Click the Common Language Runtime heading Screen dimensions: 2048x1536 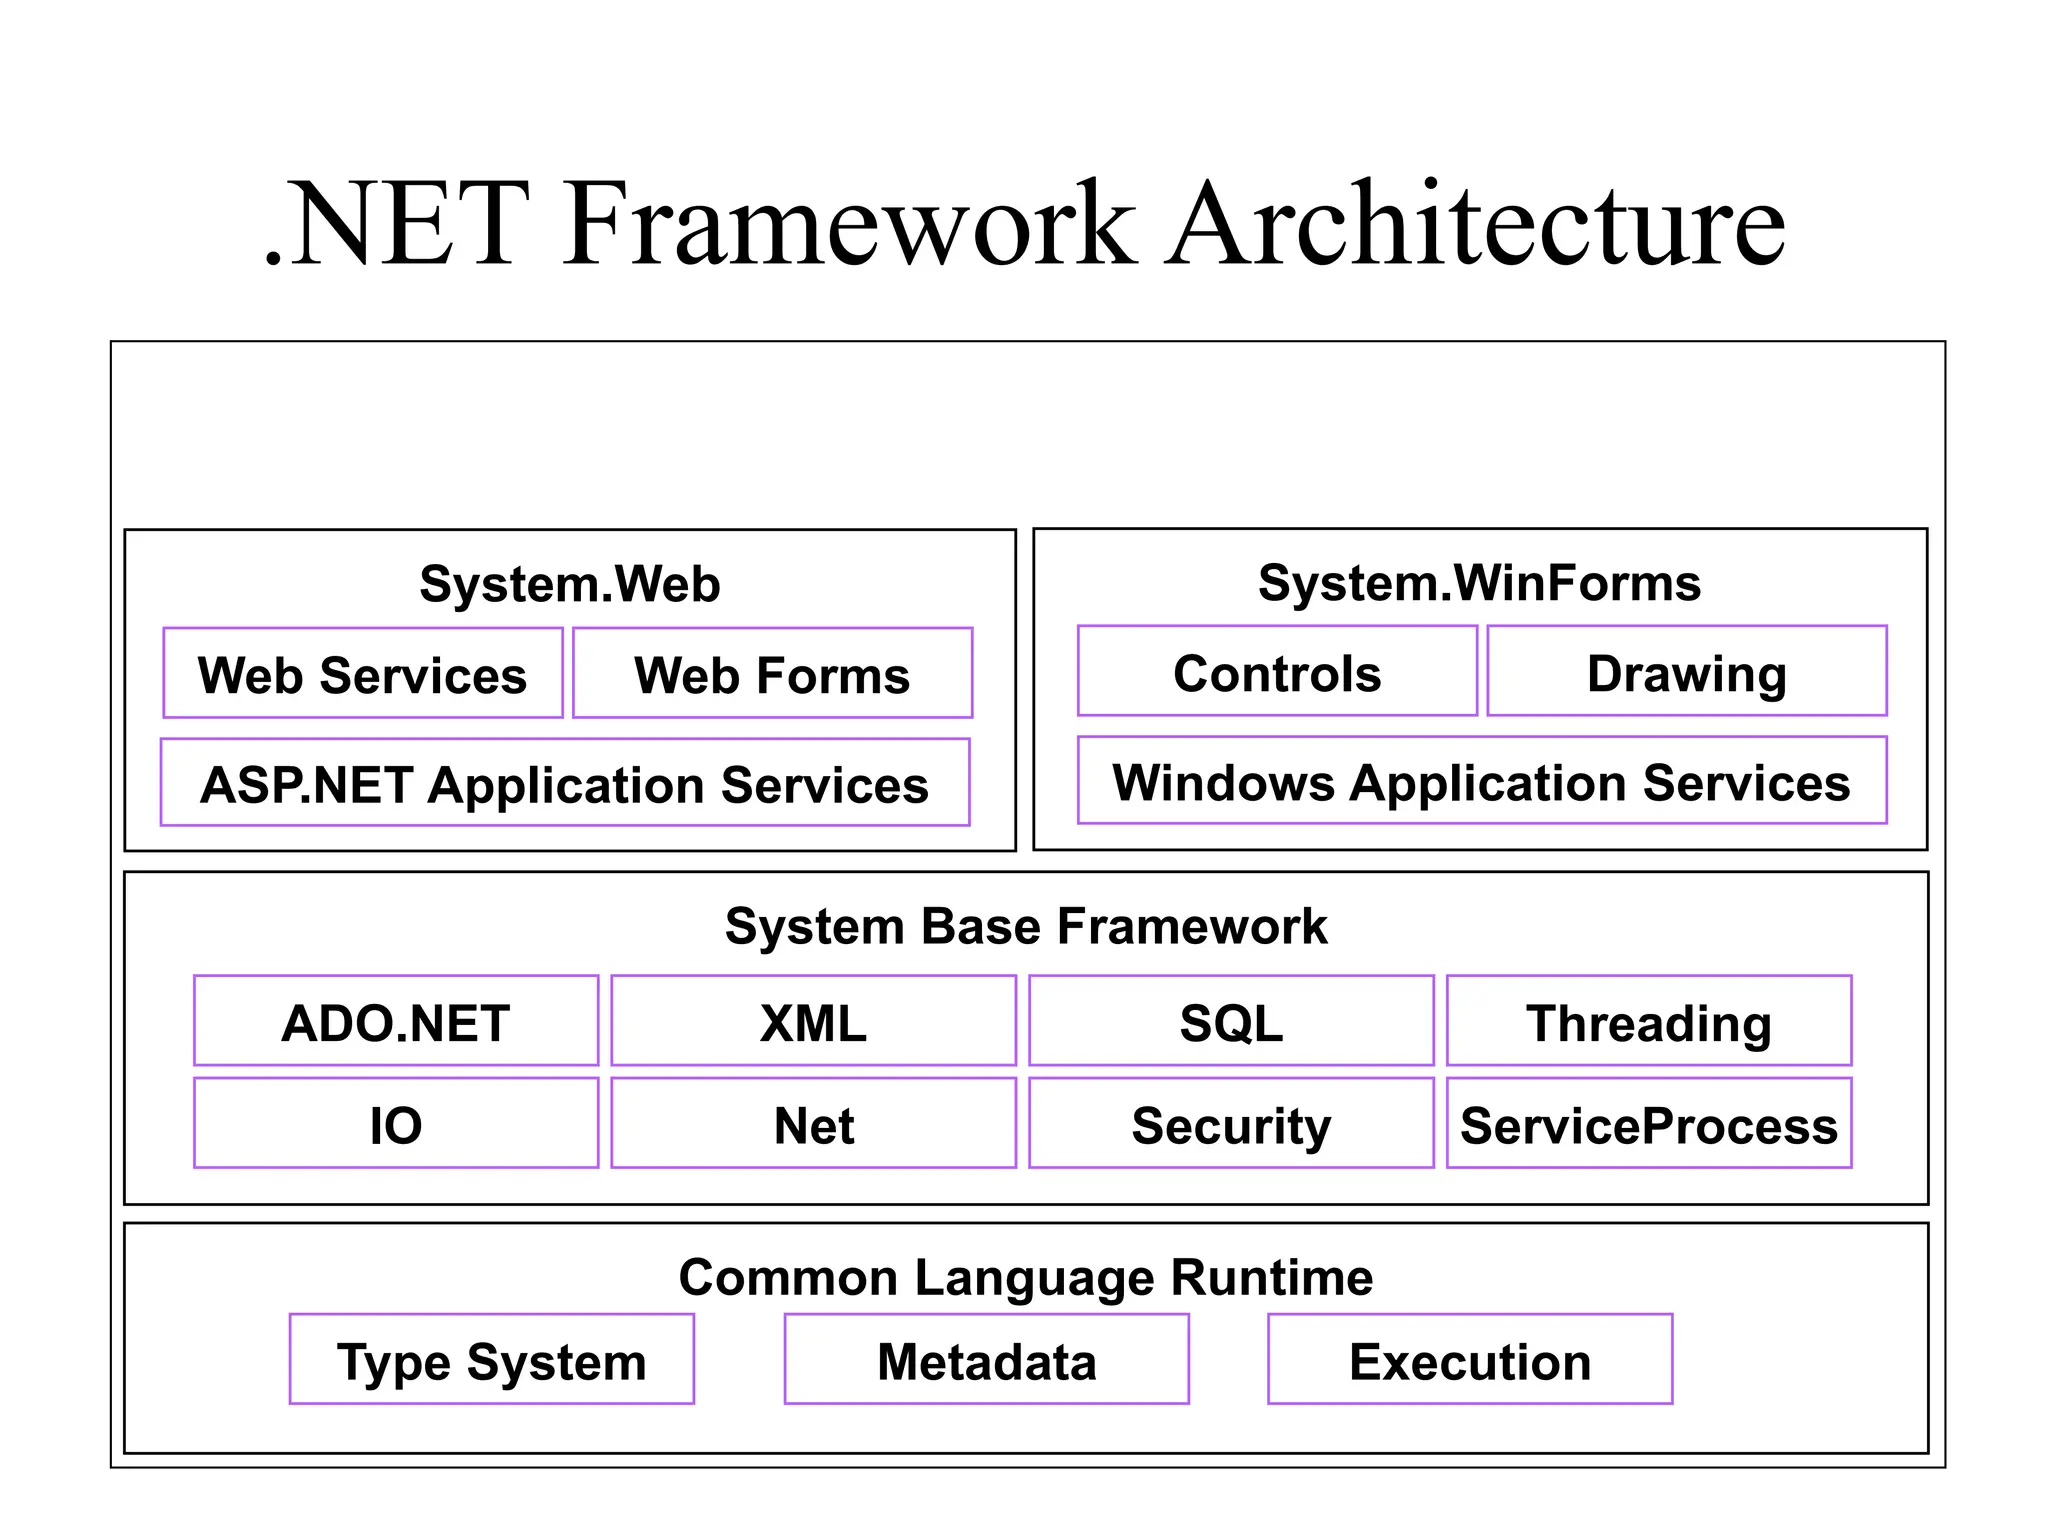[1026, 1277]
